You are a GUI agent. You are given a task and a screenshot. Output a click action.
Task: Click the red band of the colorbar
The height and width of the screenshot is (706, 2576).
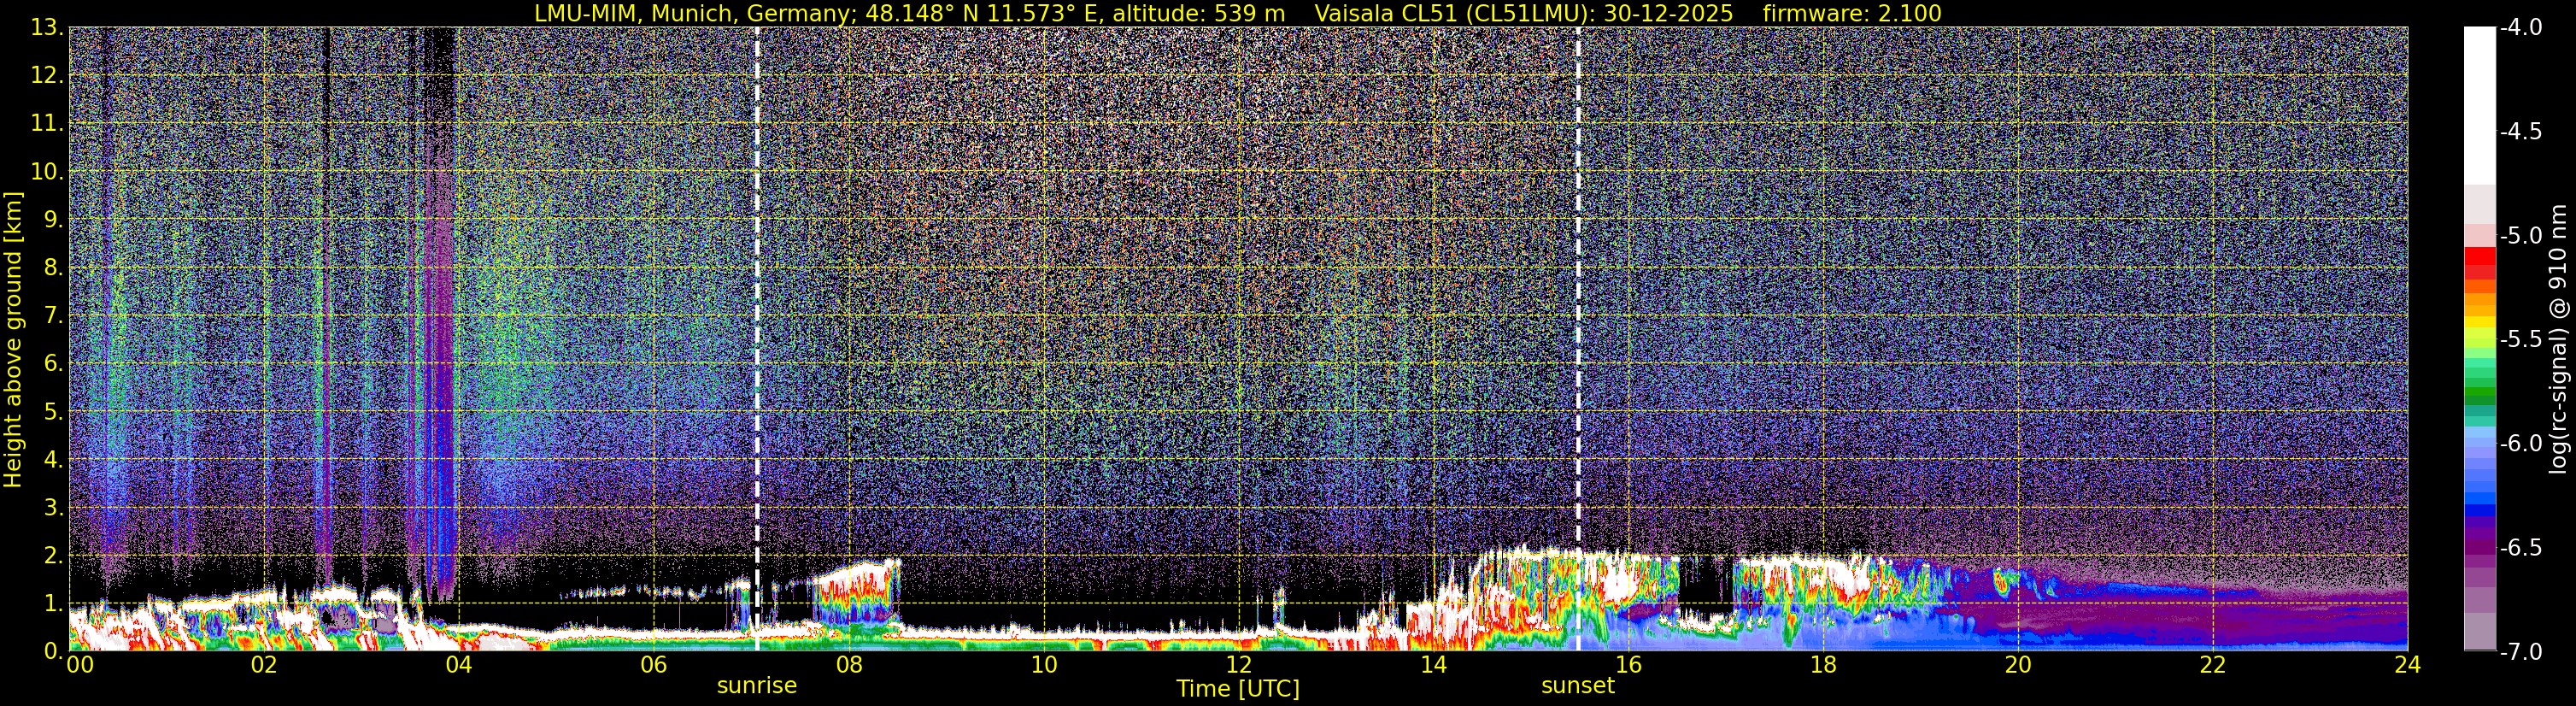pos(2479,263)
